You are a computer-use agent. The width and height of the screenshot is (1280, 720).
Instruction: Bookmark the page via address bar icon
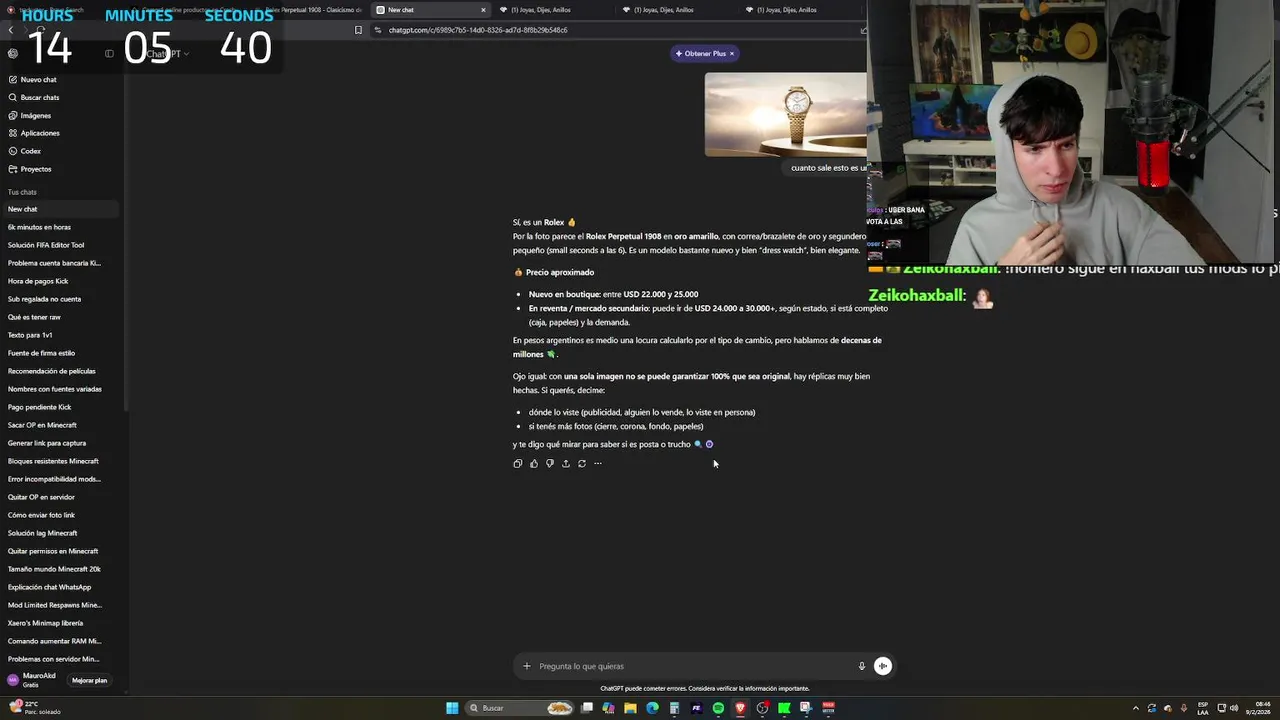pyautogui.click(x=358, y=30)
